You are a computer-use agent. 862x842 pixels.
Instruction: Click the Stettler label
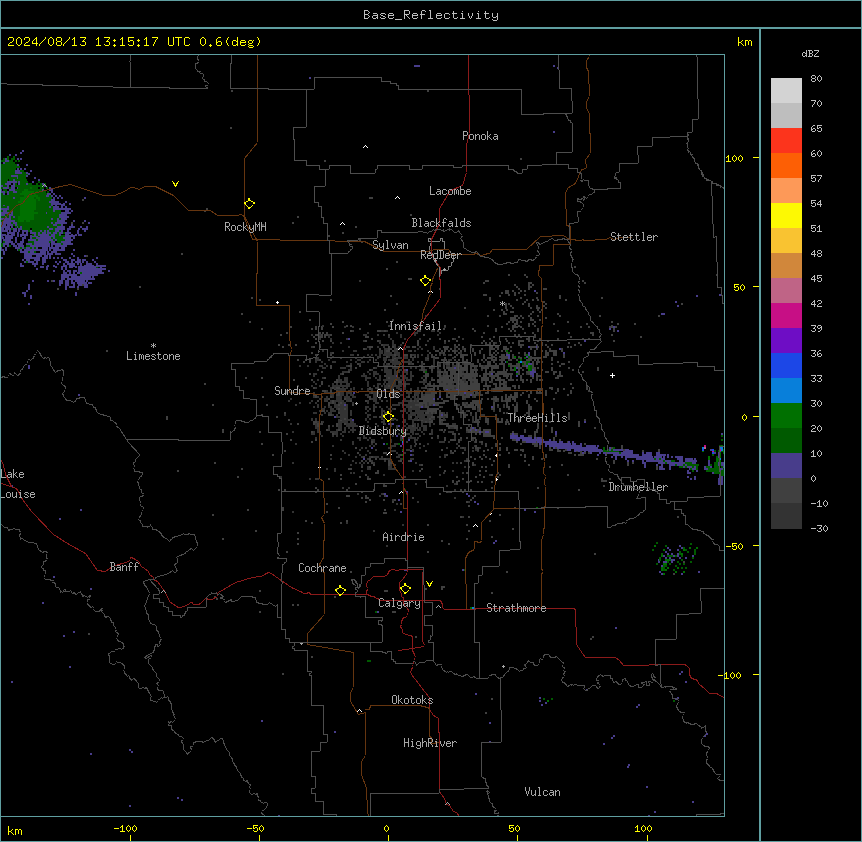click(634, 237)
